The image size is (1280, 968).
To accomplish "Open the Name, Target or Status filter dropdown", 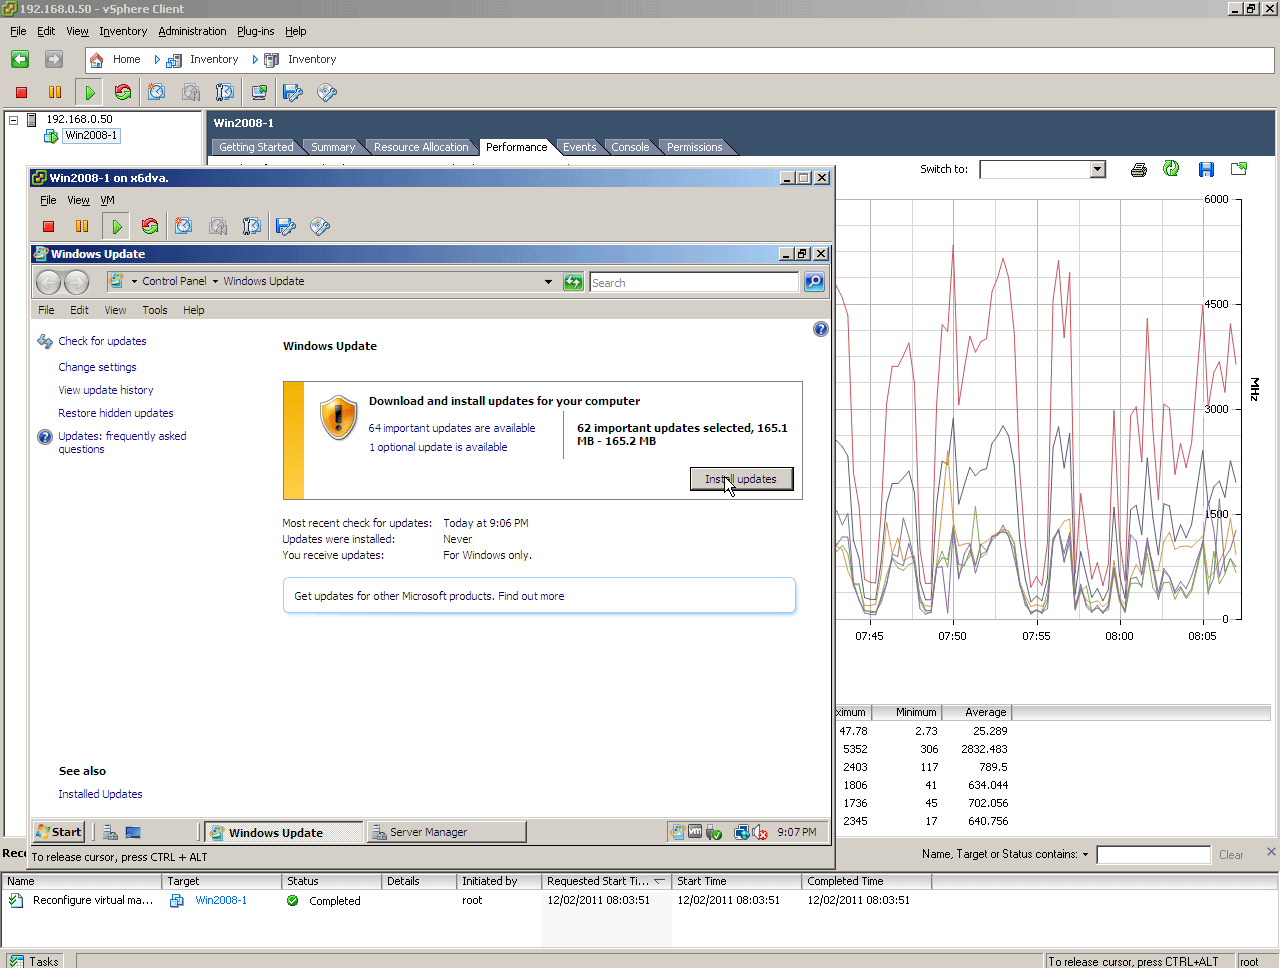I will tap(1085, 855).
